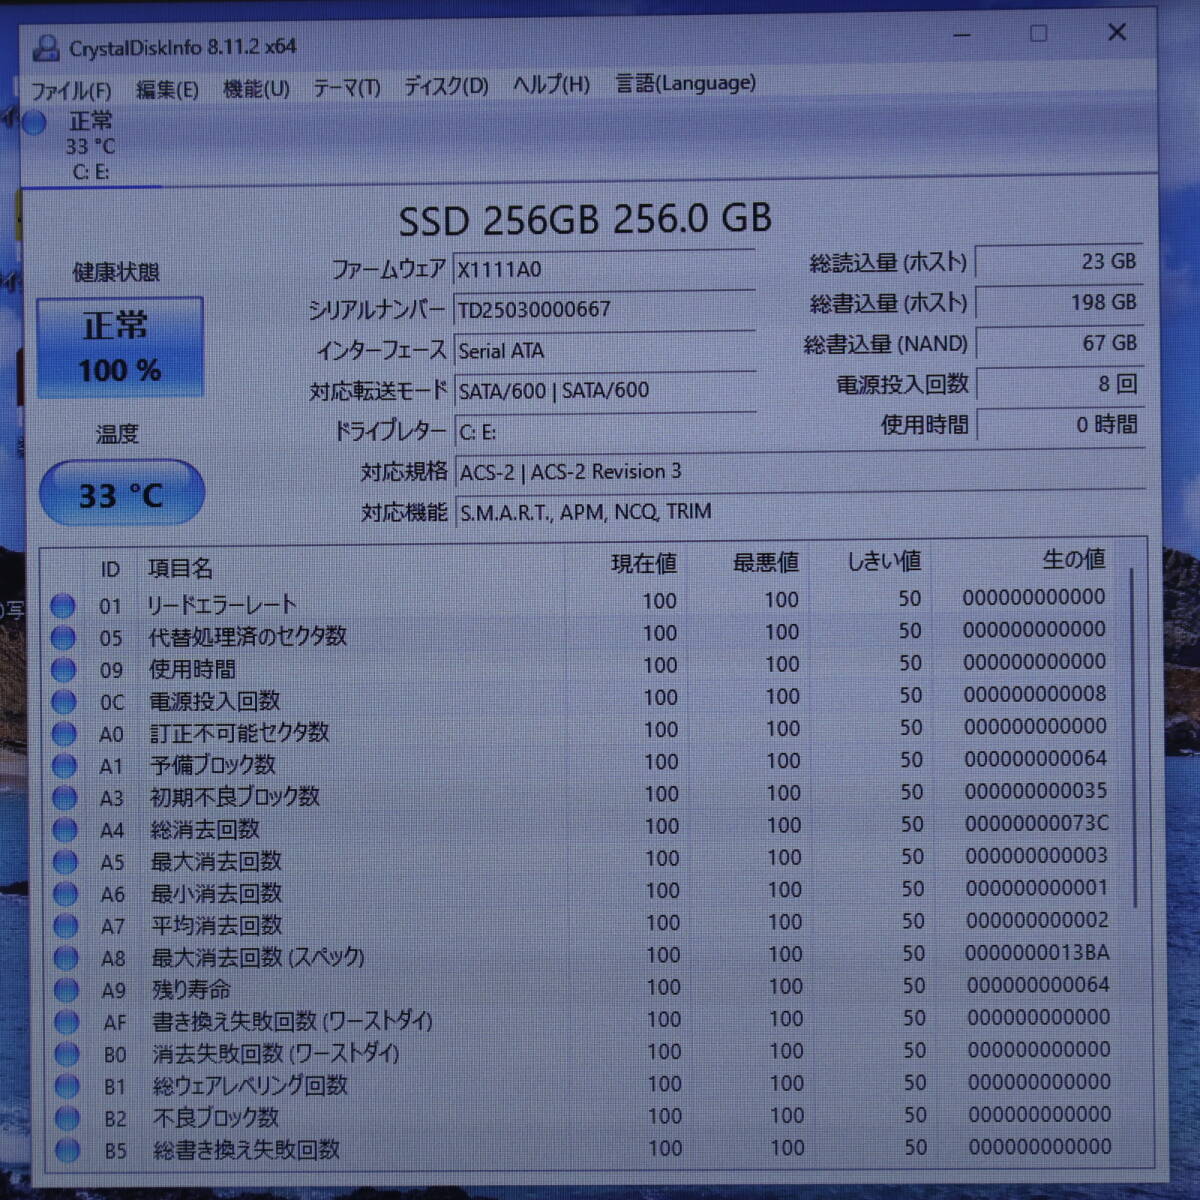Click raw value 00000000073C
This screenshot has height=1200, width=1200.
tap(1036, 823)
